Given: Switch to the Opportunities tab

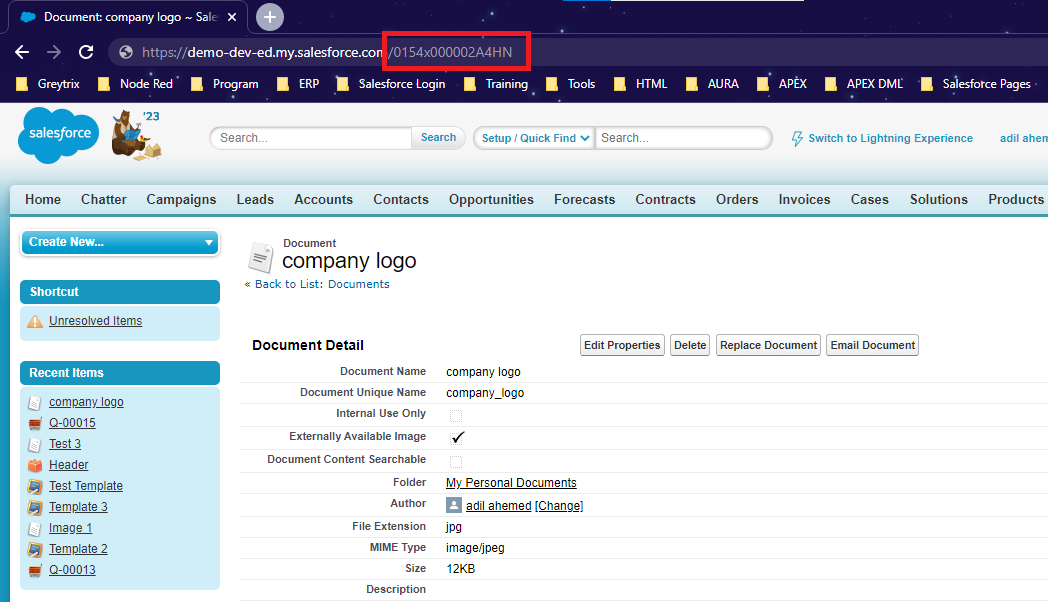Looking at the screenshot, I should (x=491, y=200).
